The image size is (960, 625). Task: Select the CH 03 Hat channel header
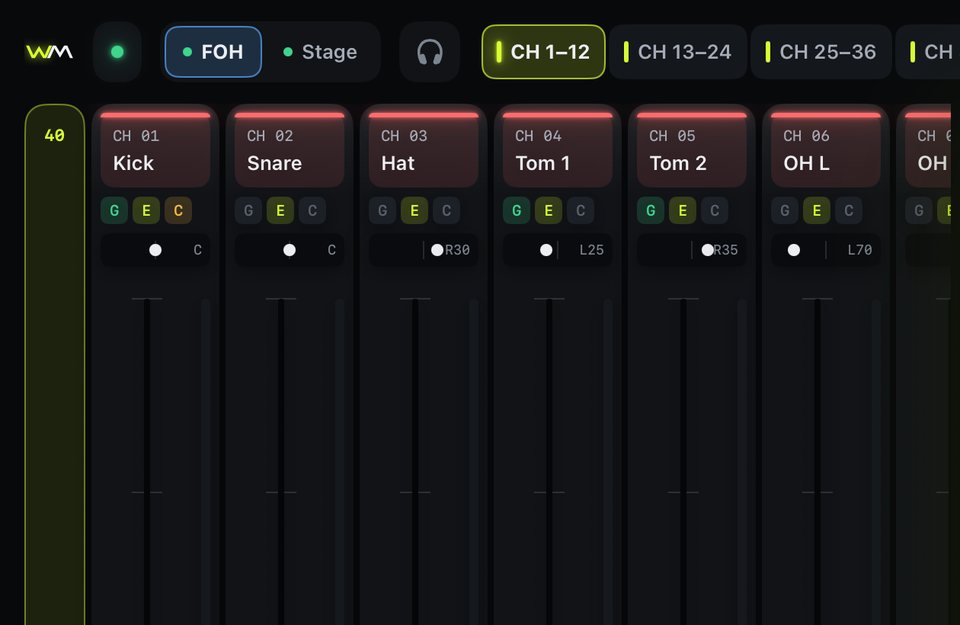(x=424, y=150)
